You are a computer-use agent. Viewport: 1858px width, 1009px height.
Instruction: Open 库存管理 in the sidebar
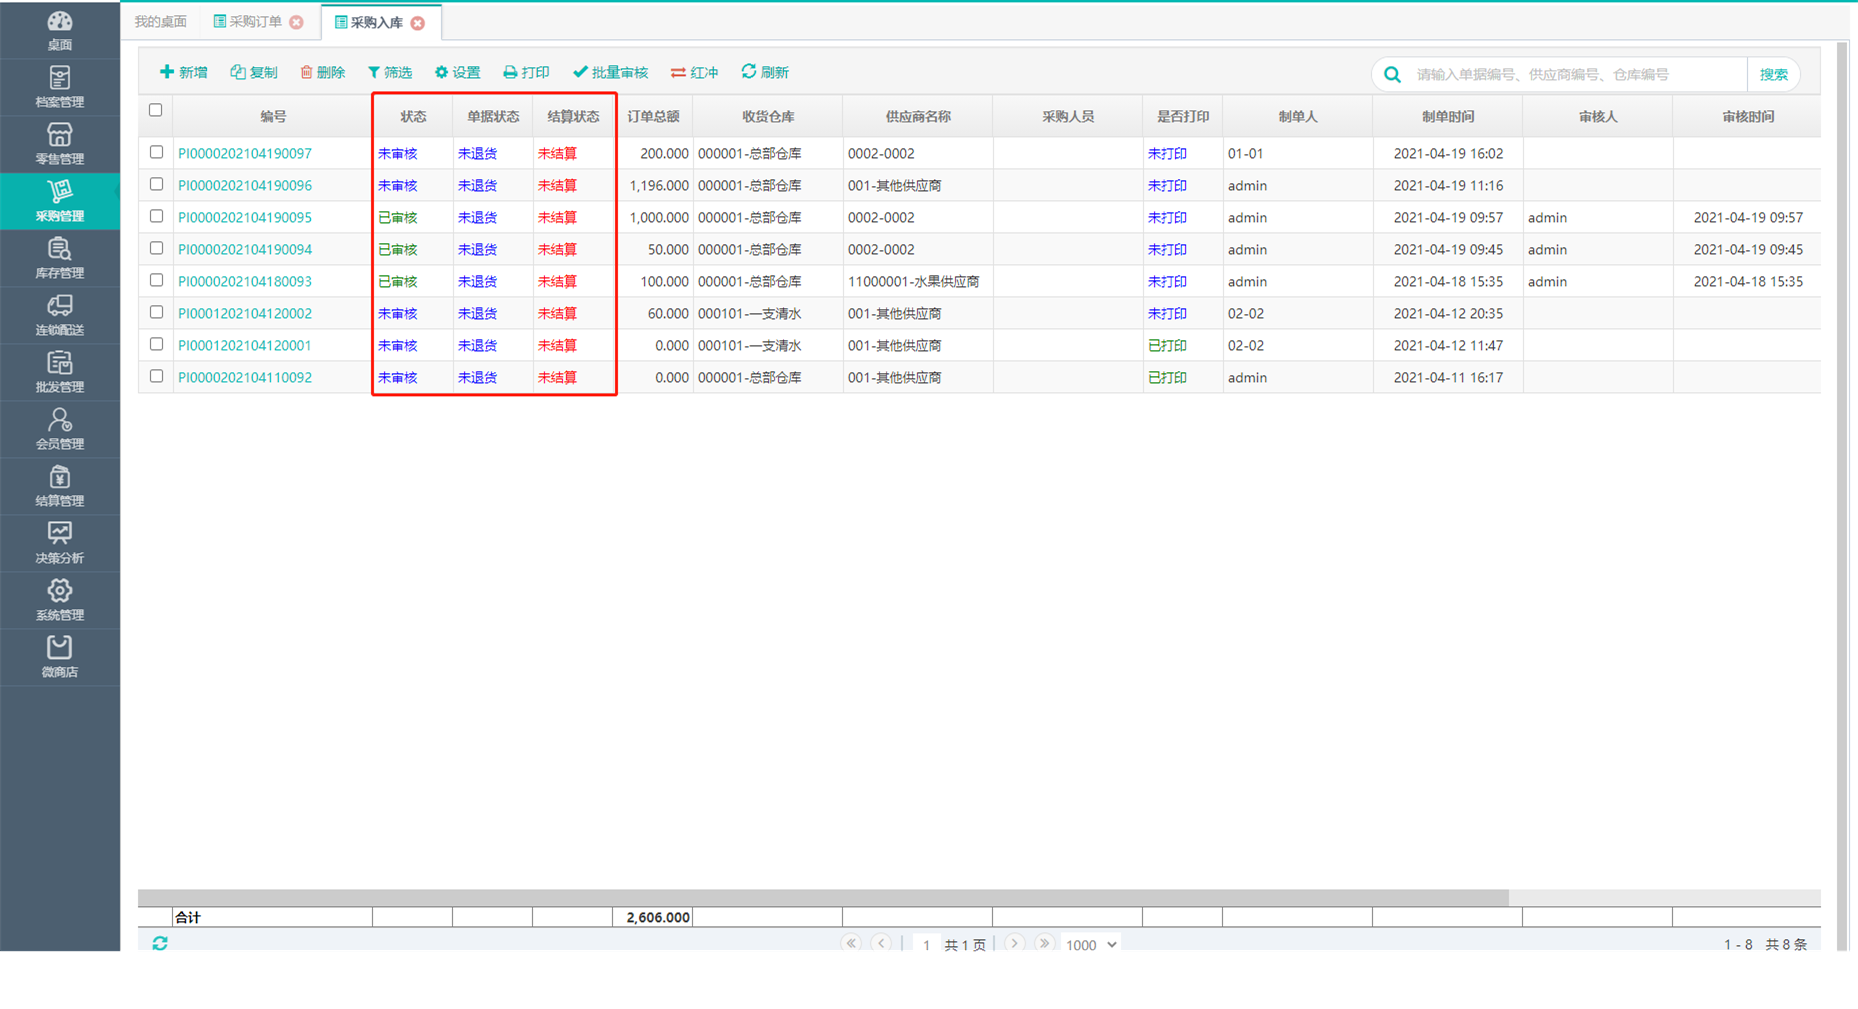60,258
